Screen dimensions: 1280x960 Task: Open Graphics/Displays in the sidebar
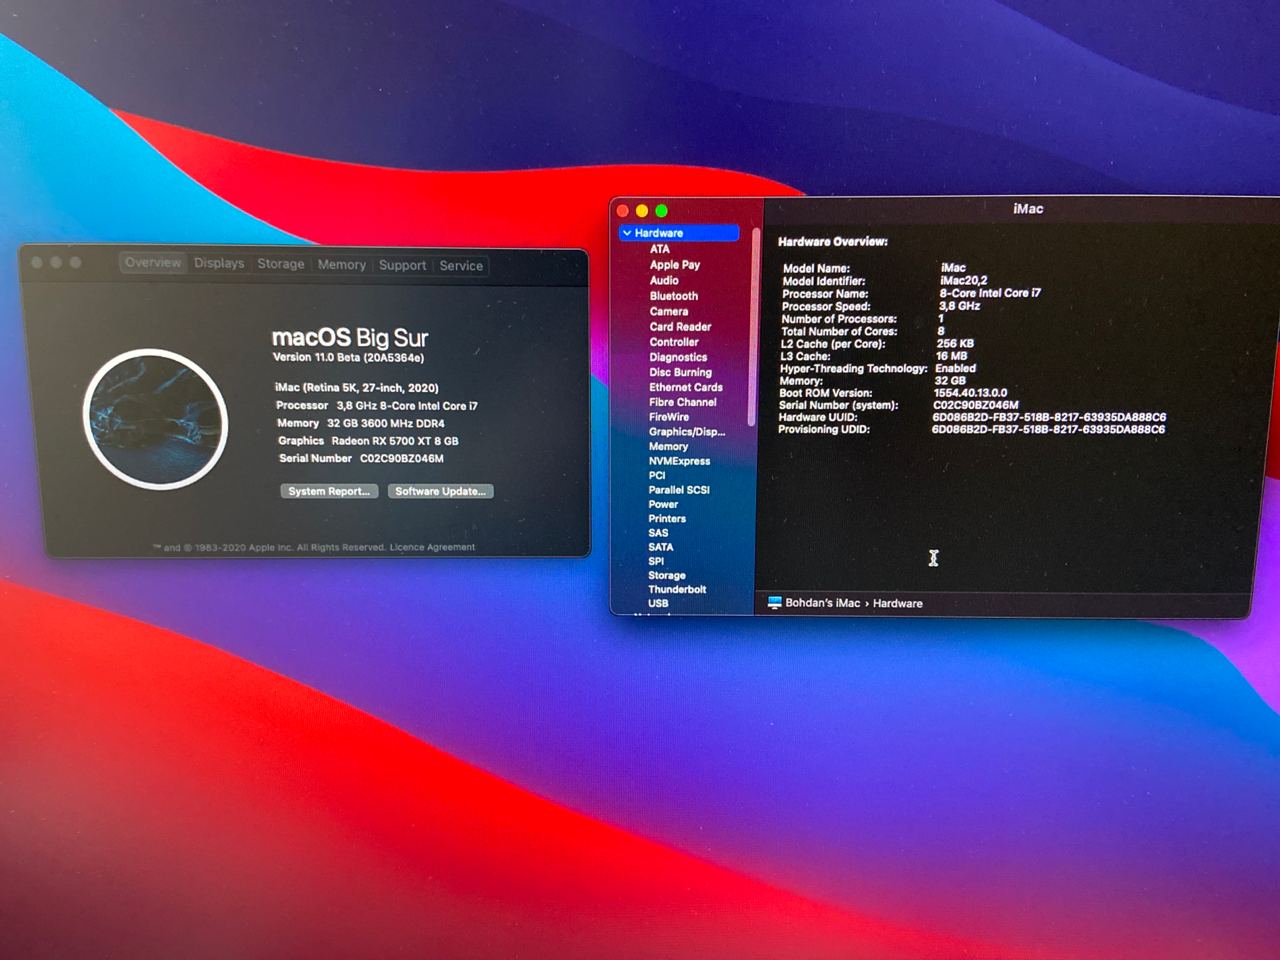click(x=687, y=432)
